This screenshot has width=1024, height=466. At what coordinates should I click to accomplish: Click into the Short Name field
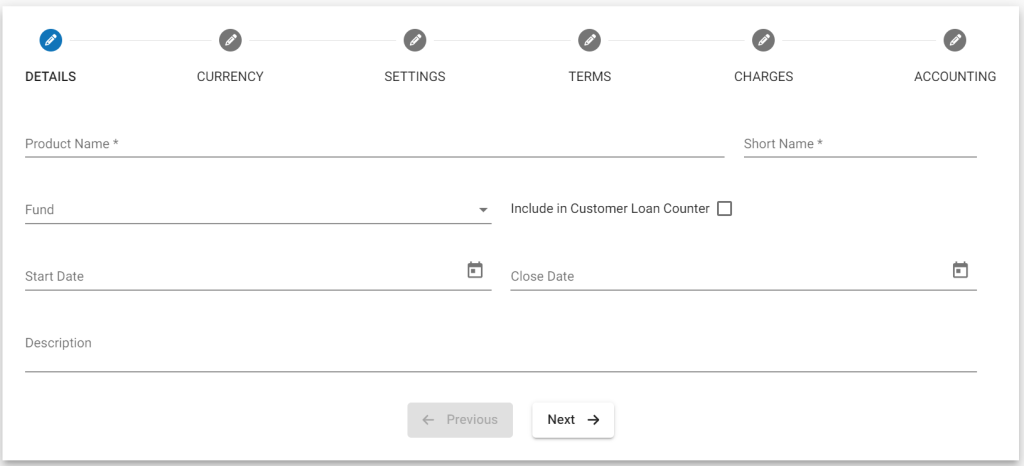click(x=859, y=144)
